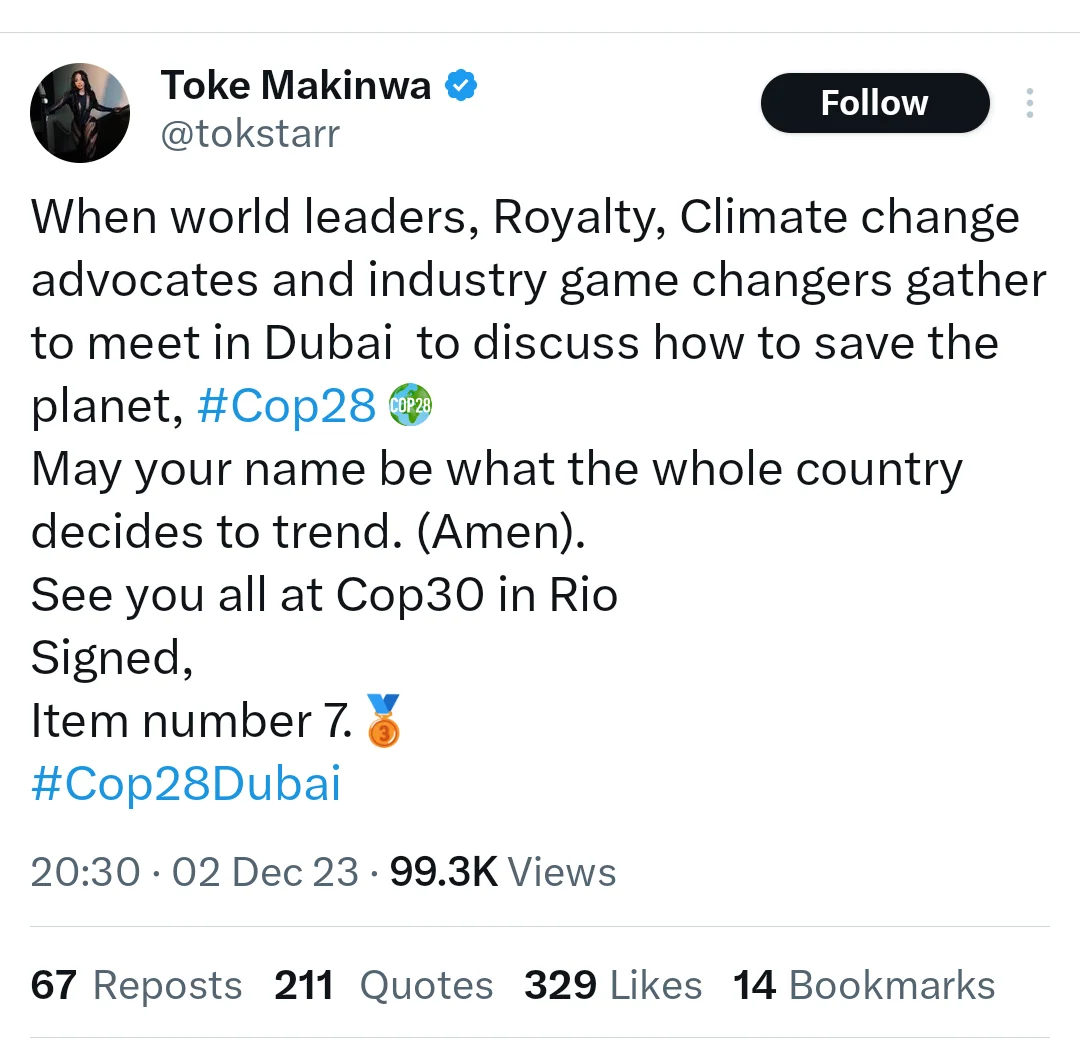
Task: Click the bronze medal emoji
Action: coord(384,720)
